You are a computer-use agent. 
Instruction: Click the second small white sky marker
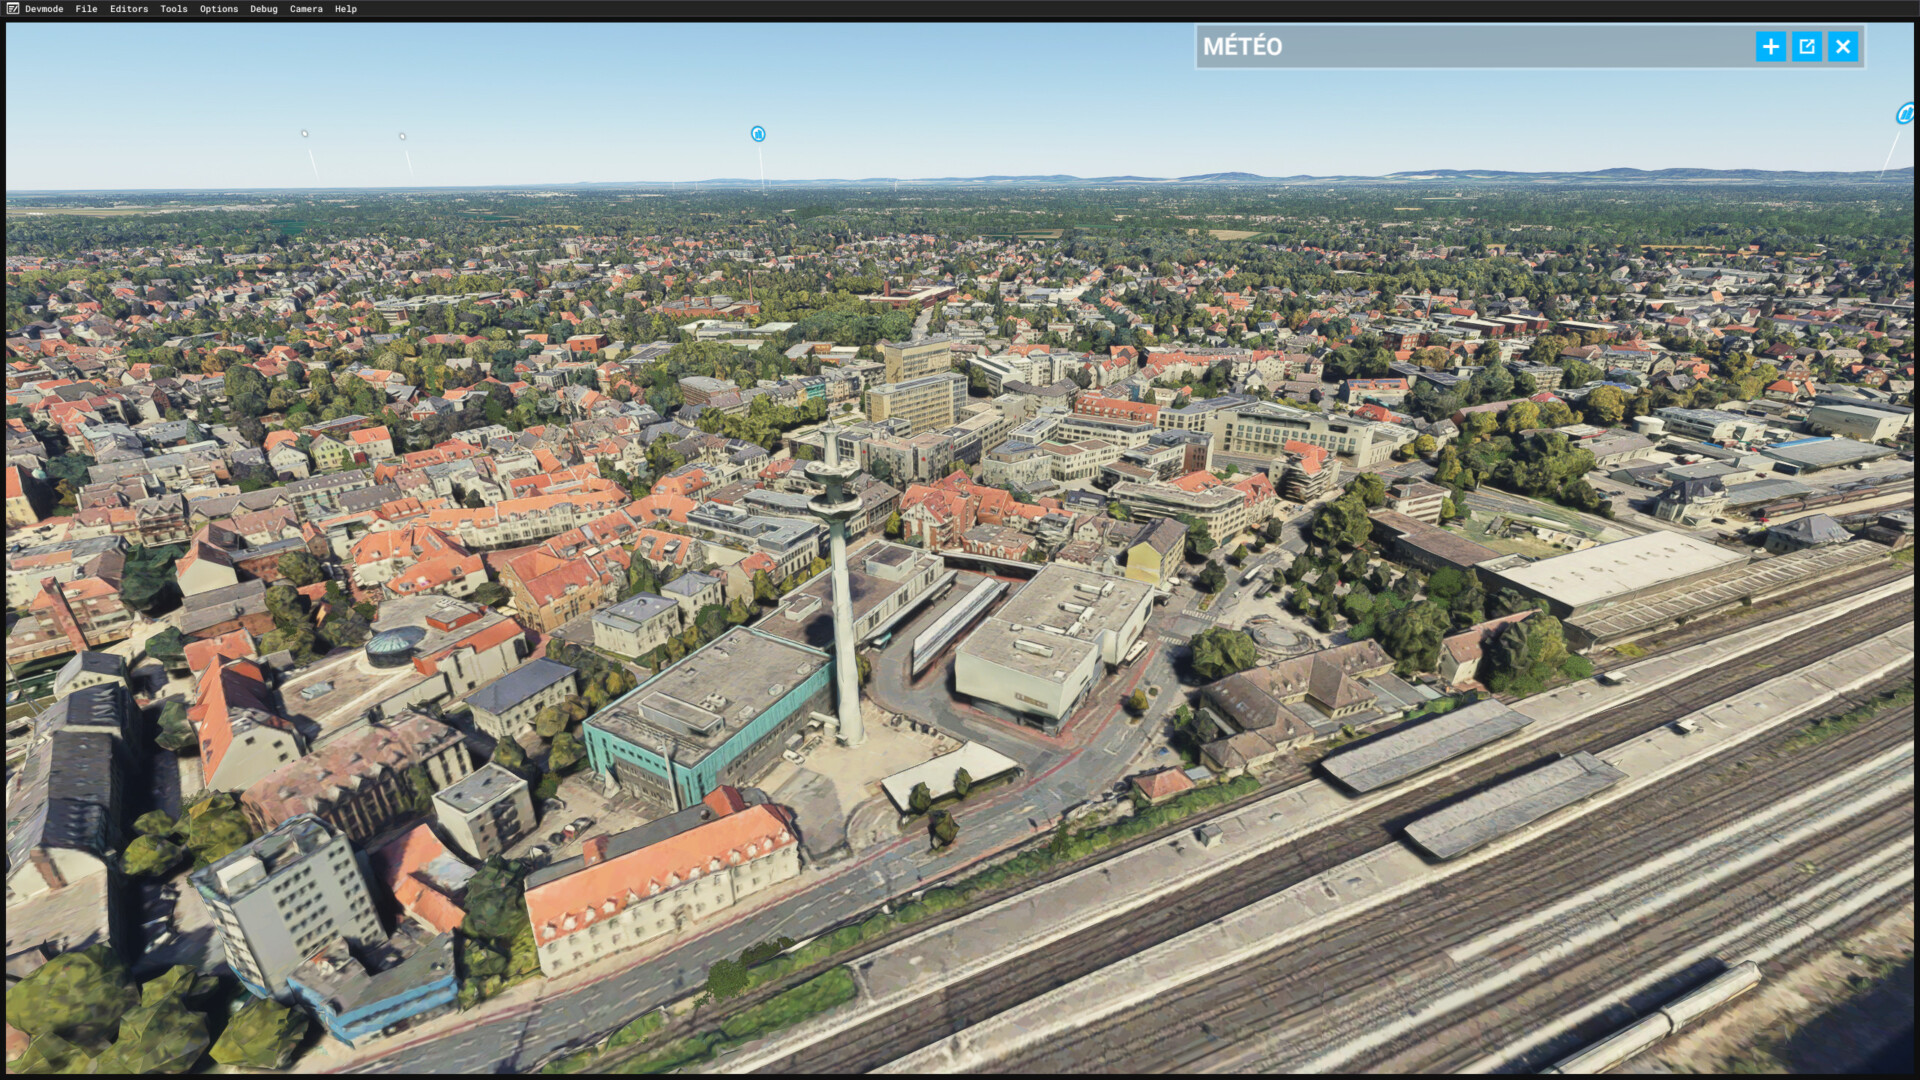point(402,136)
